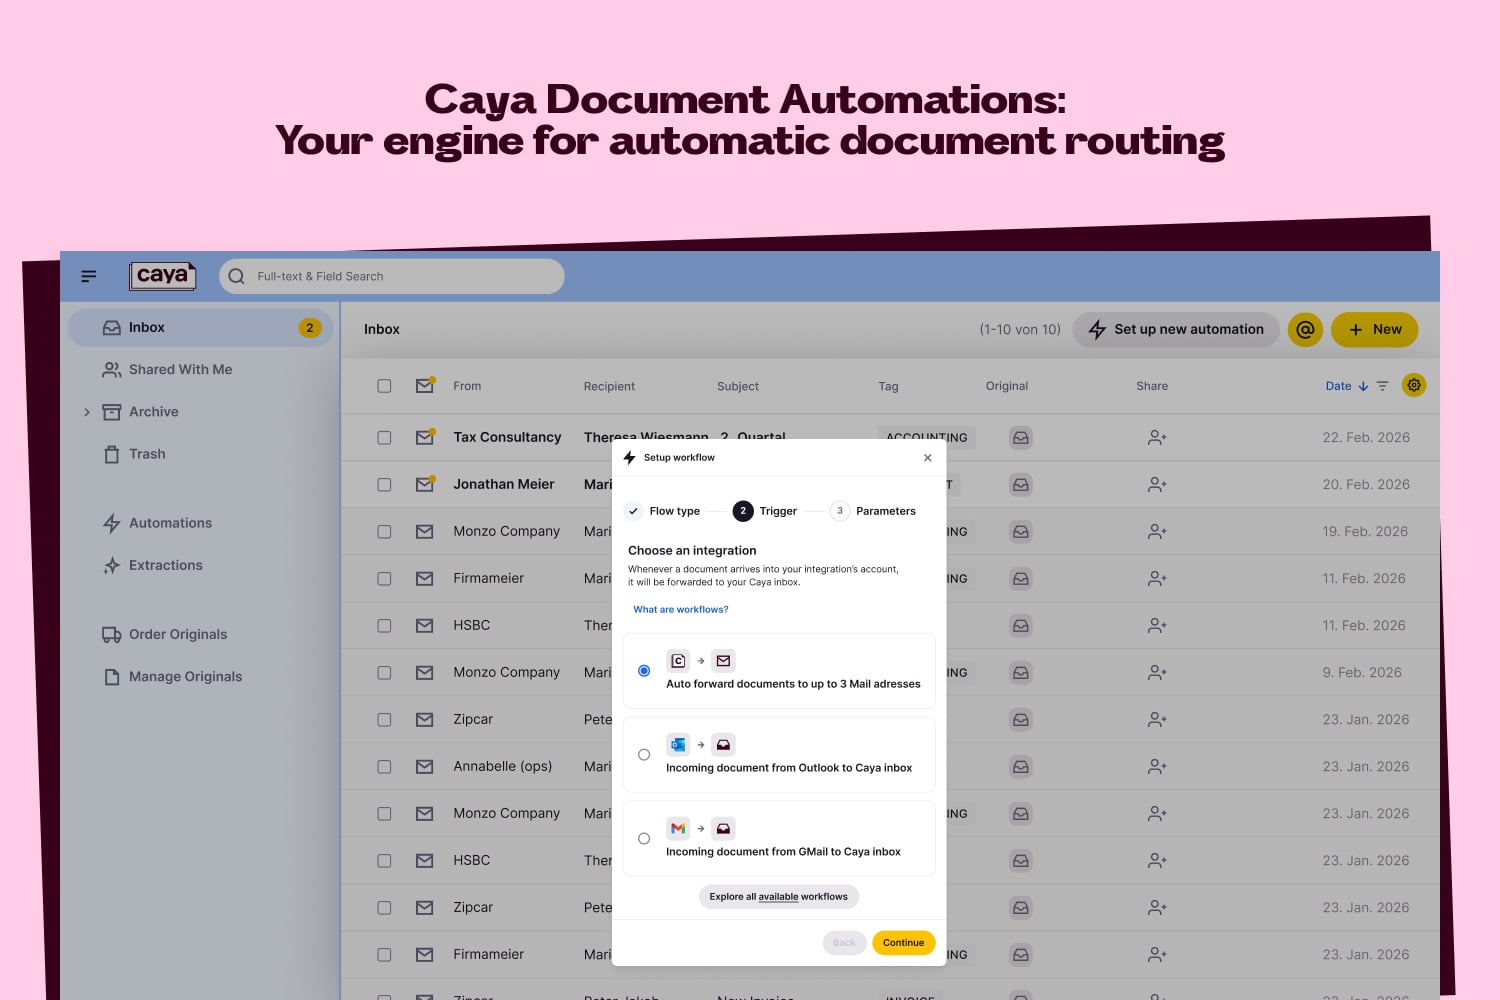Click the Recipient column header
This screenshot has width=1500, height=1000.
(609, 386)
